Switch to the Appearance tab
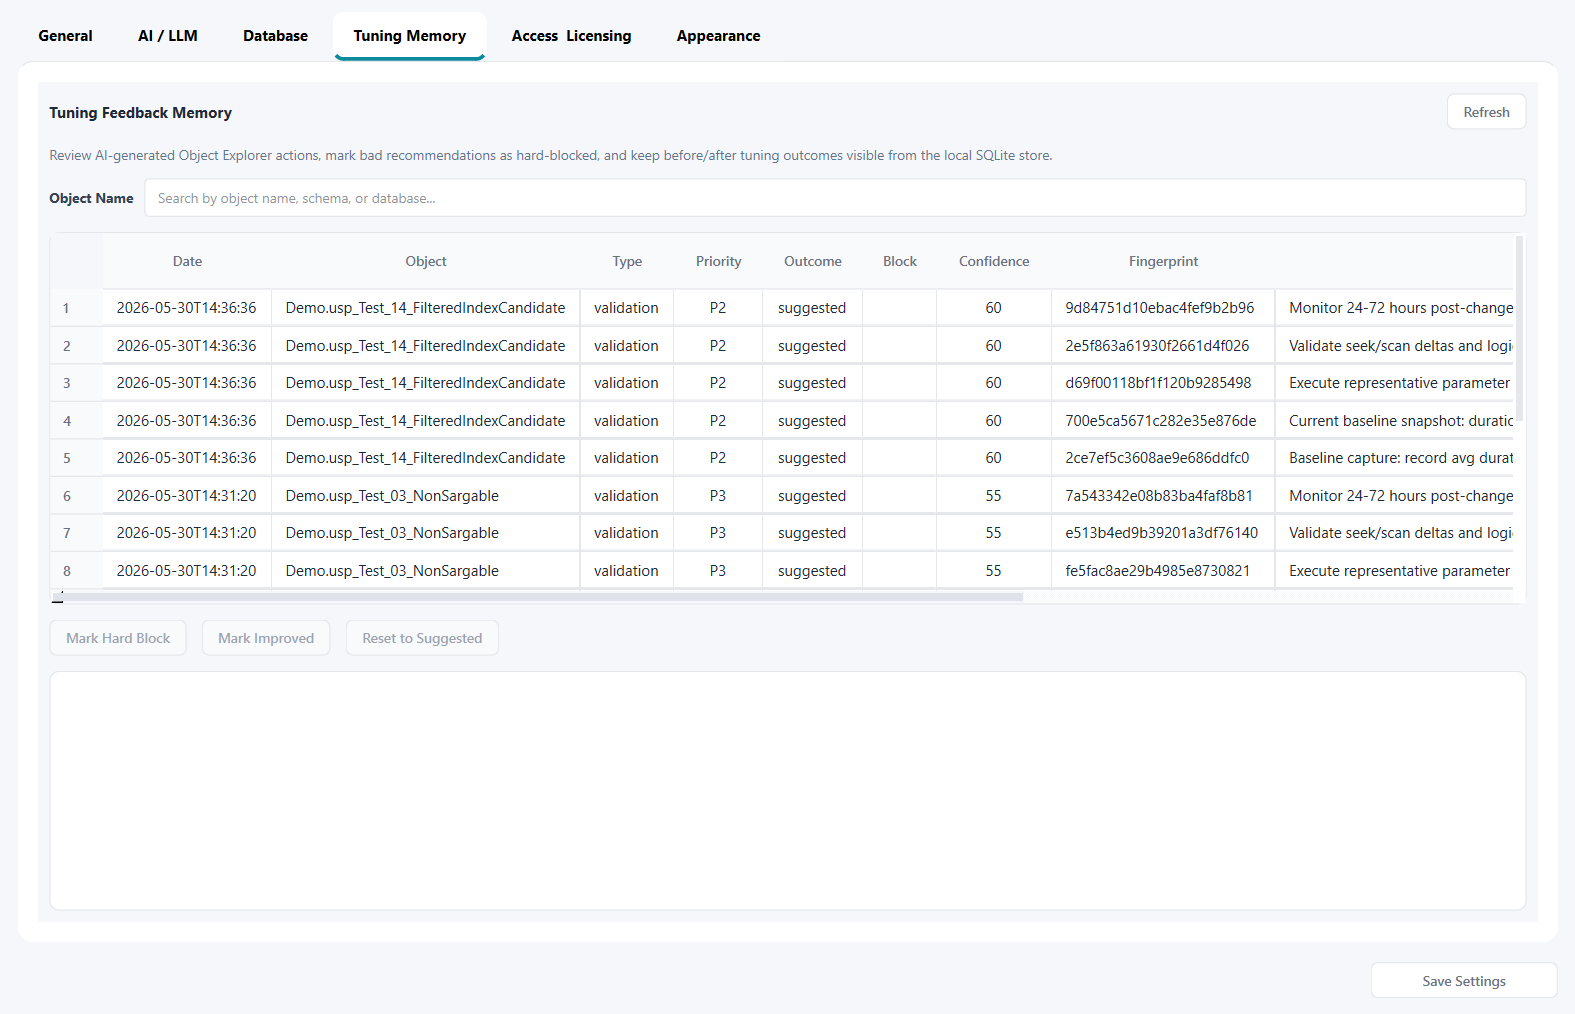 click(x=718, y=36)
